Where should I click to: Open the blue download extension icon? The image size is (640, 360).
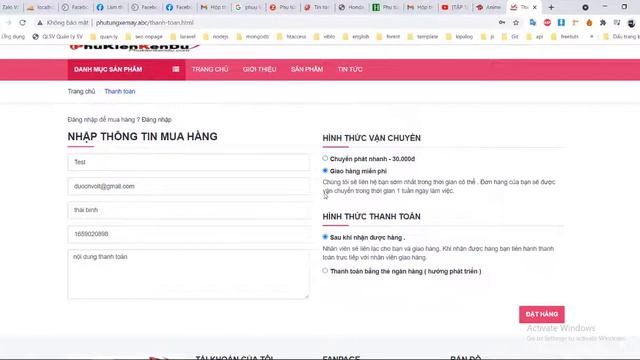(x=561, y=23)
